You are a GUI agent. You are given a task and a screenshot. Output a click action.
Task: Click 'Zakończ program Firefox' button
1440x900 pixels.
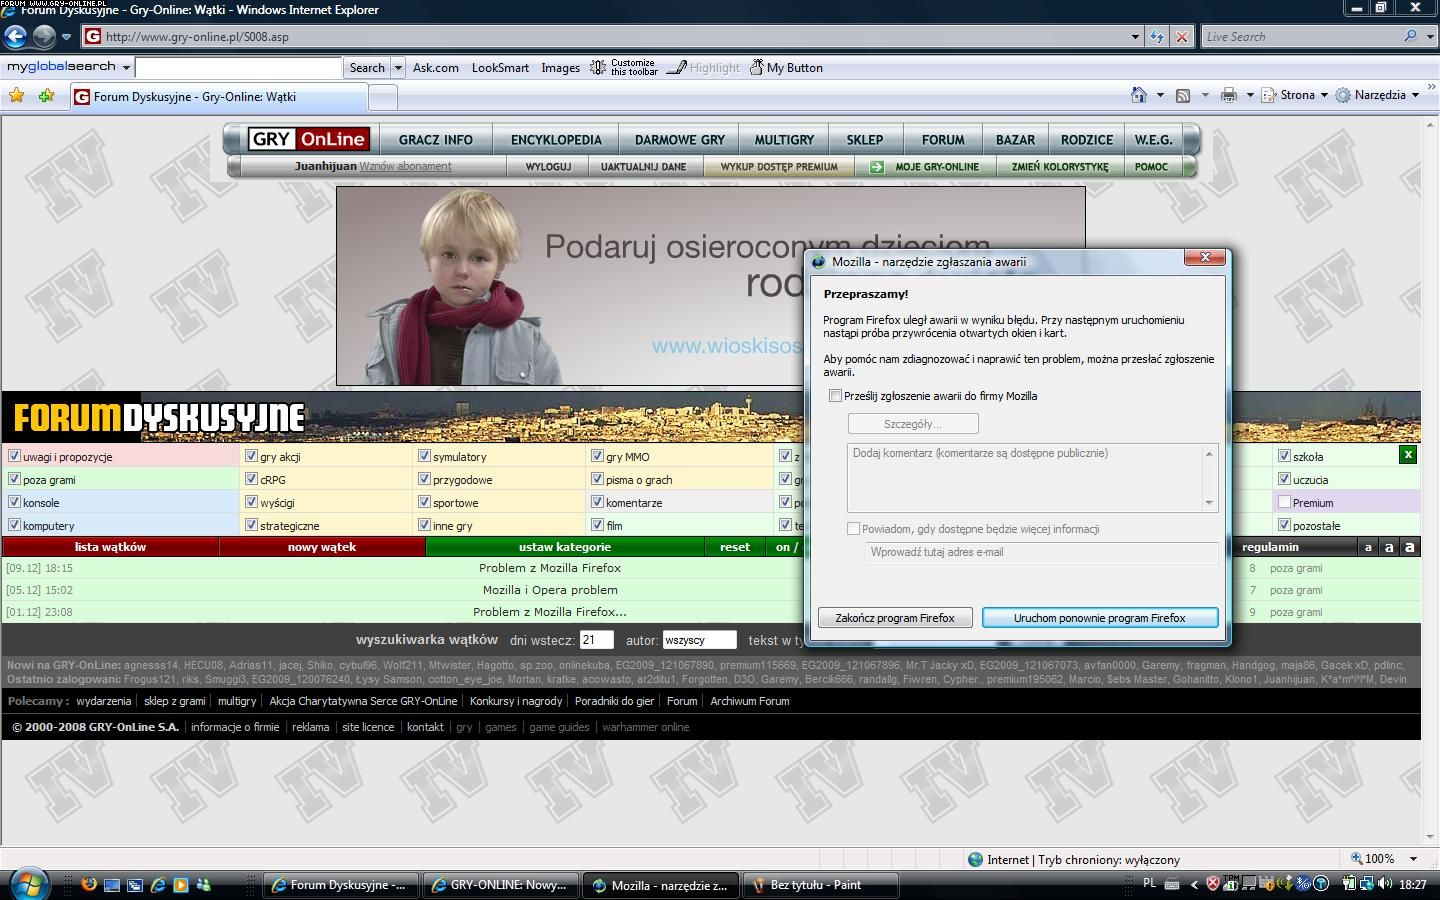point(895,618)
